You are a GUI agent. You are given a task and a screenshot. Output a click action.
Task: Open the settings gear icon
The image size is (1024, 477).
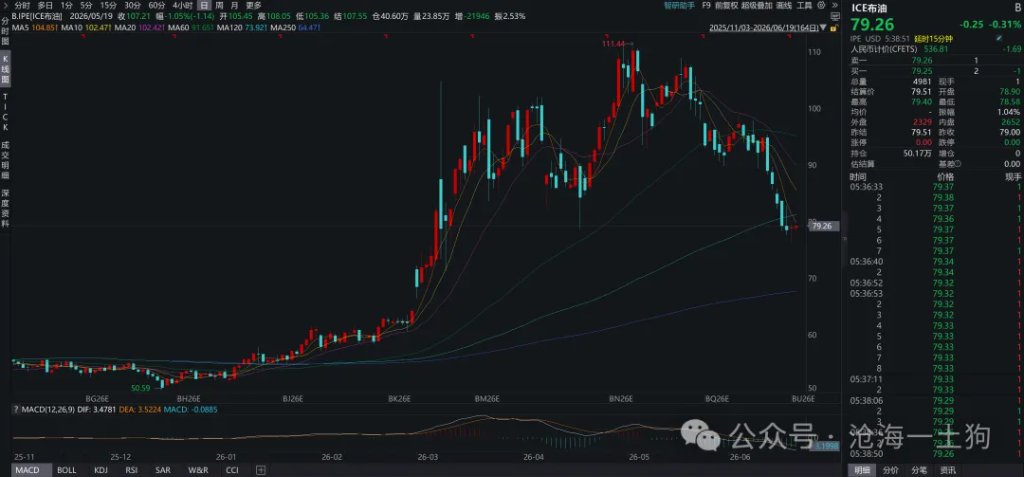point(821,5)
